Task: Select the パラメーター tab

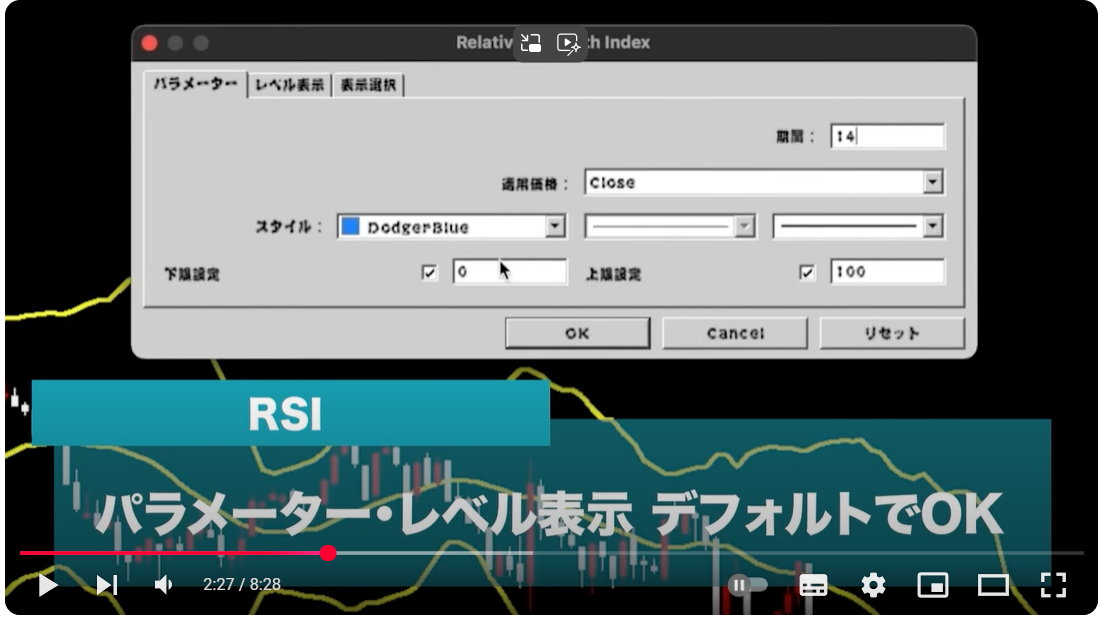Action: tap(196, 85)
